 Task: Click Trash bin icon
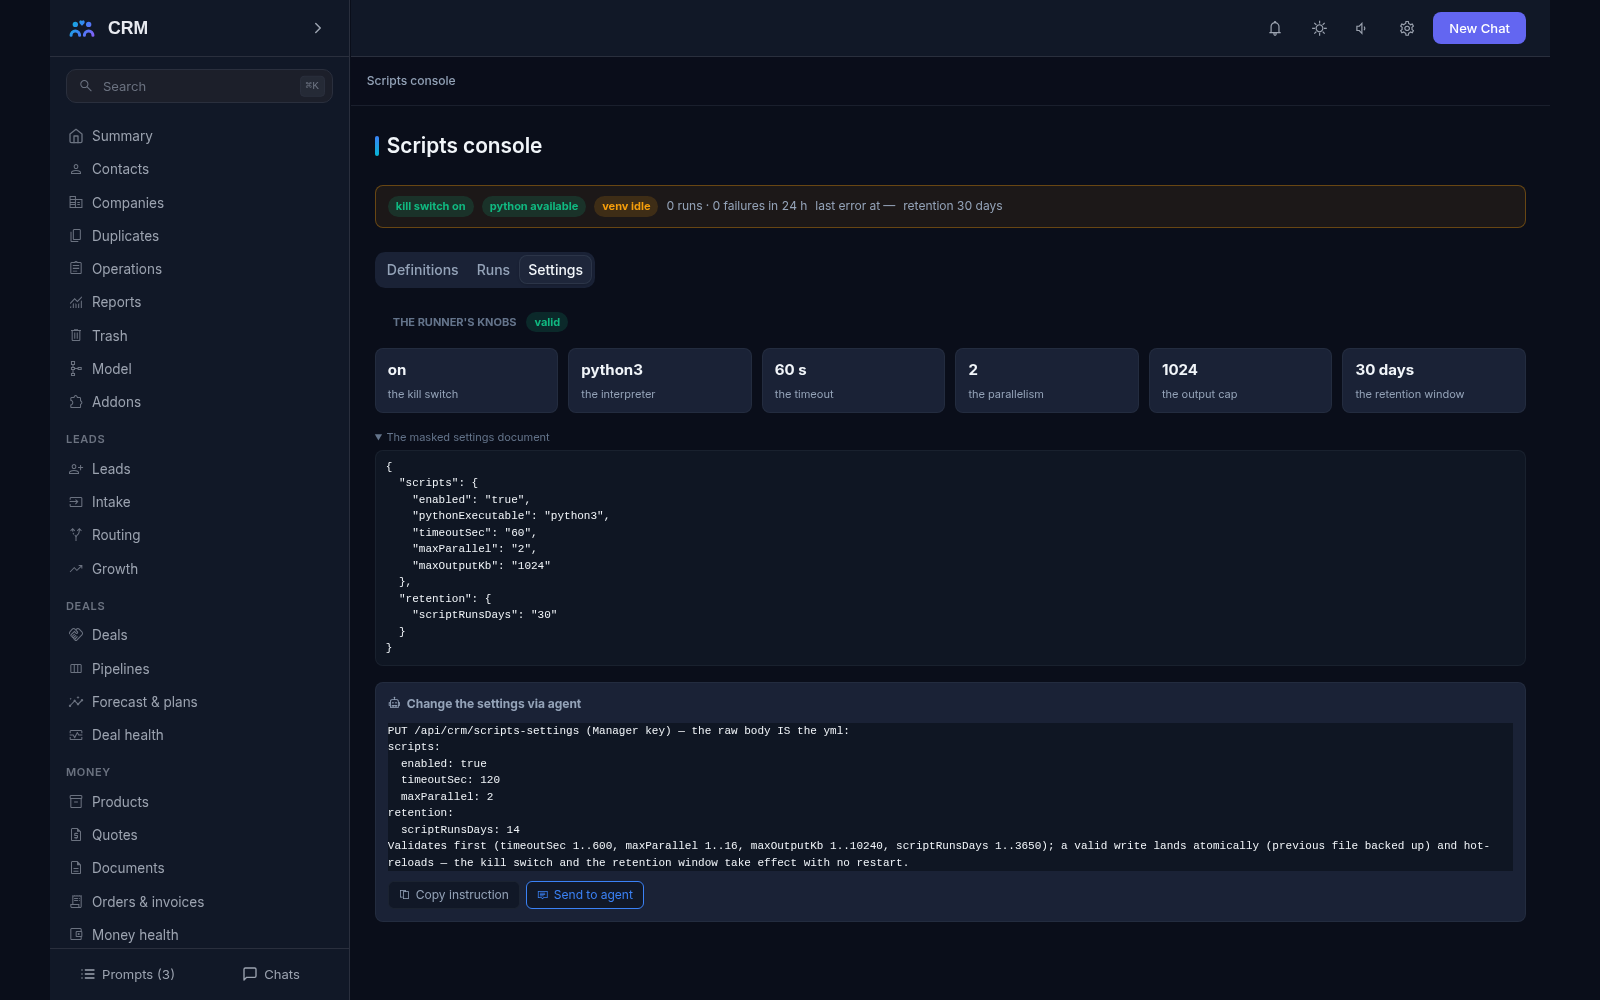[76, 336]
